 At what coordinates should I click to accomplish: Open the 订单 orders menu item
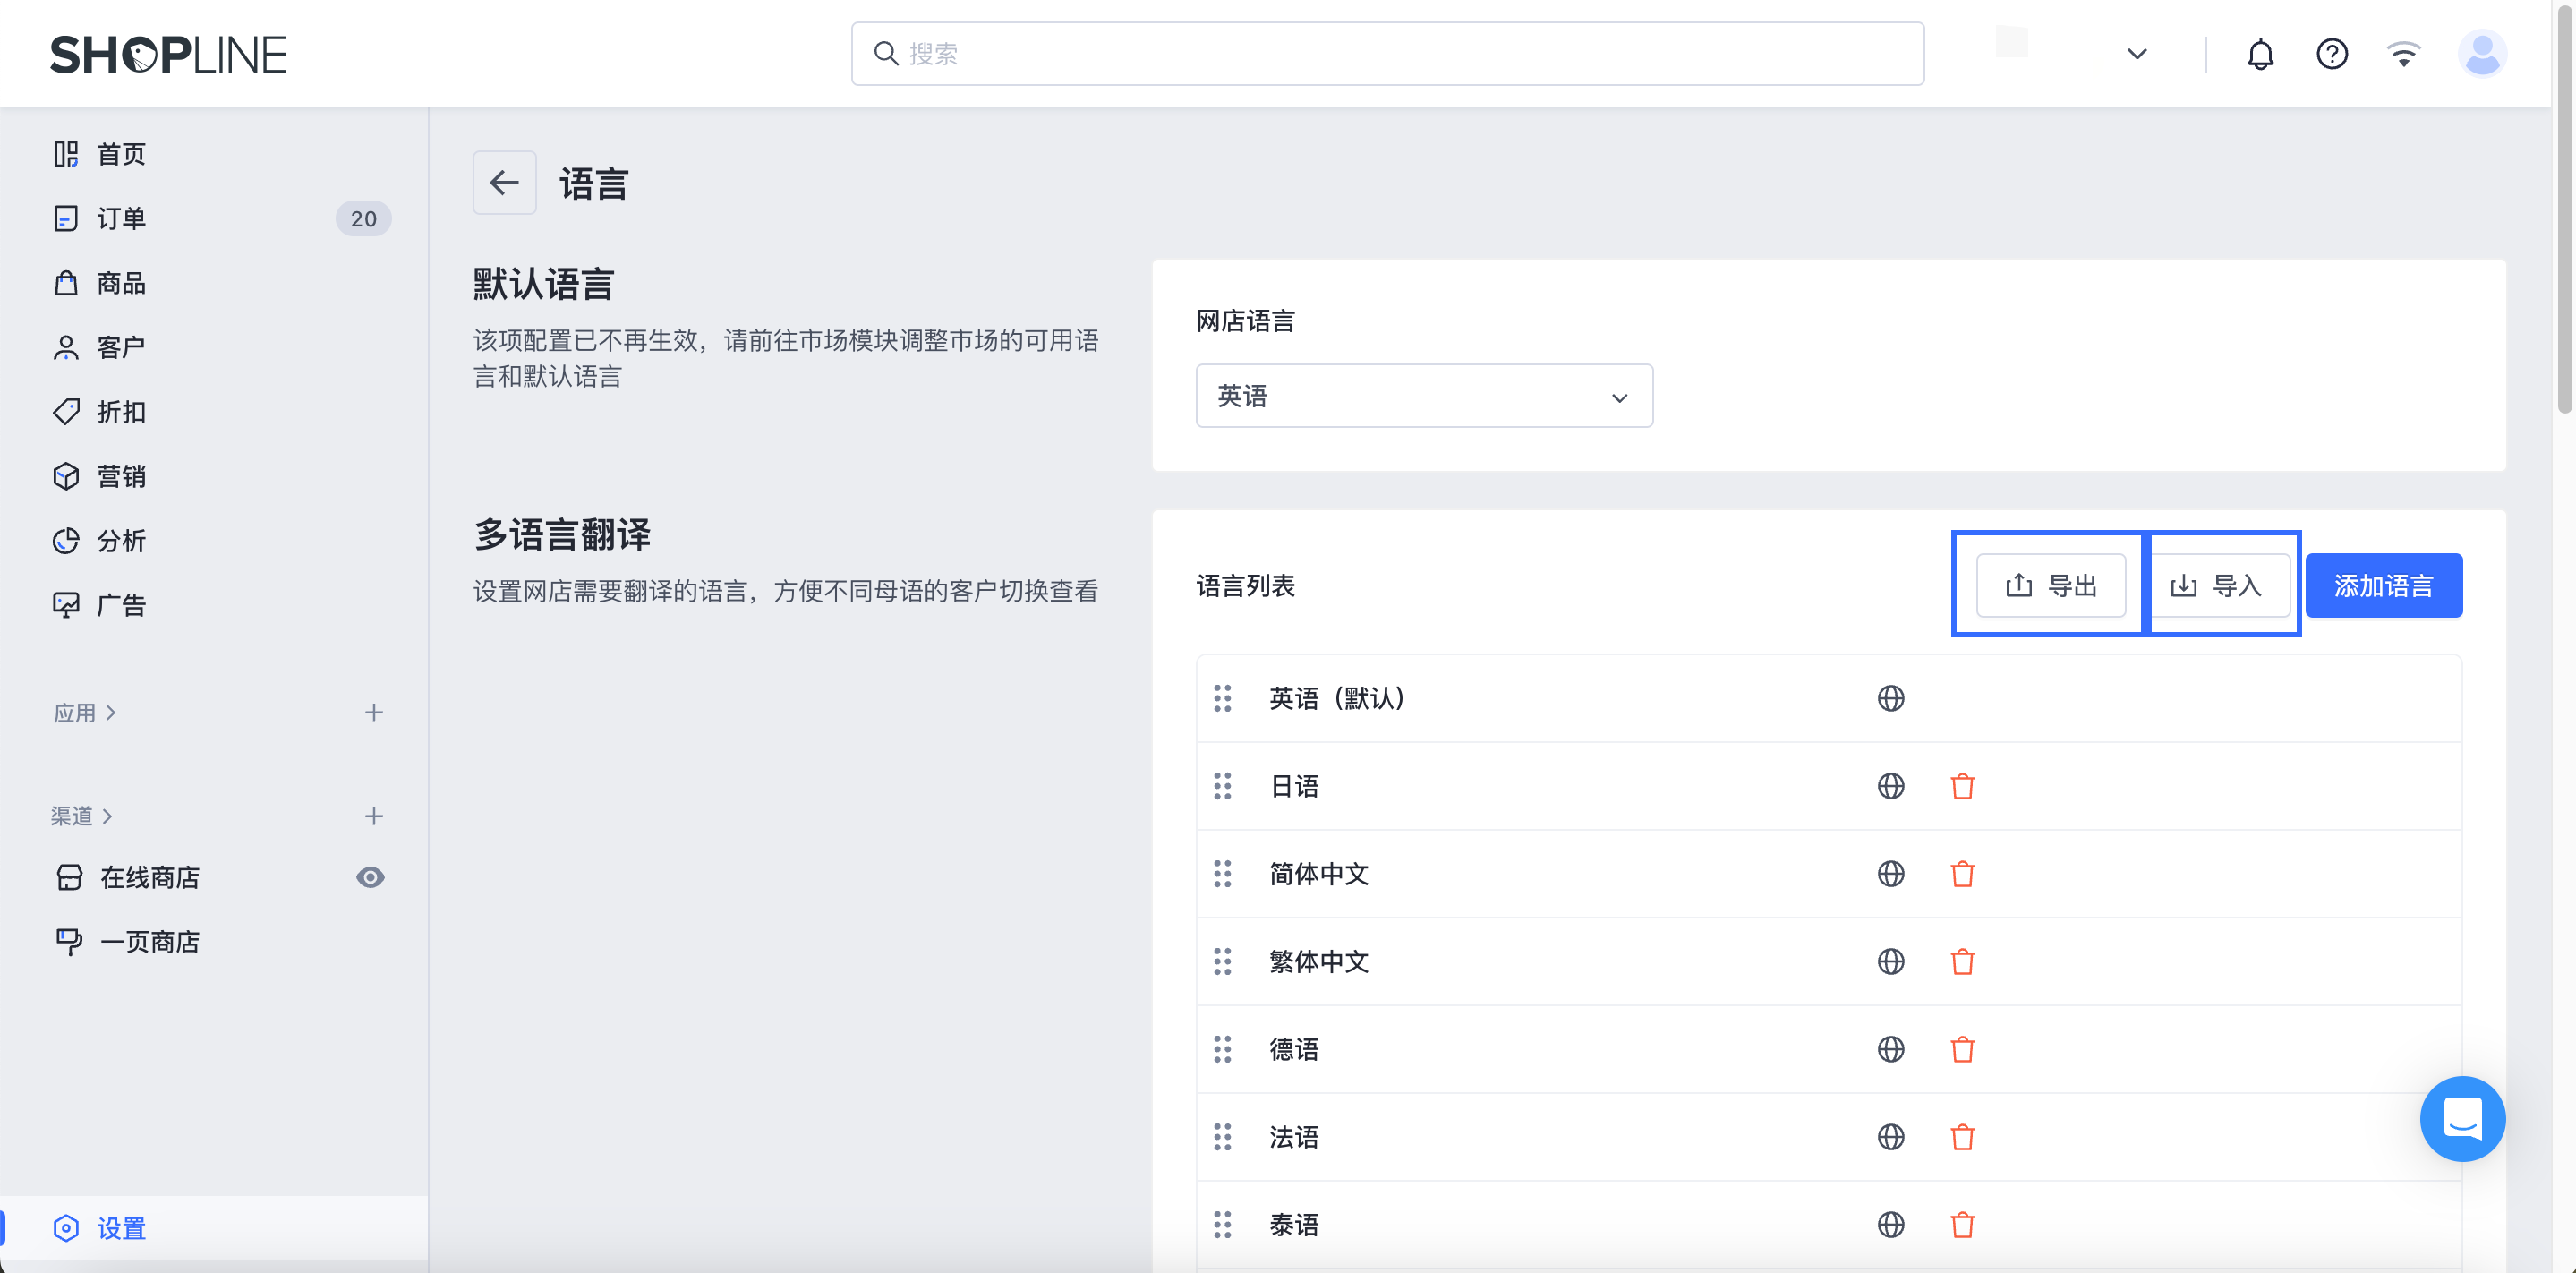pyautogui.click(x=121, y=218)
